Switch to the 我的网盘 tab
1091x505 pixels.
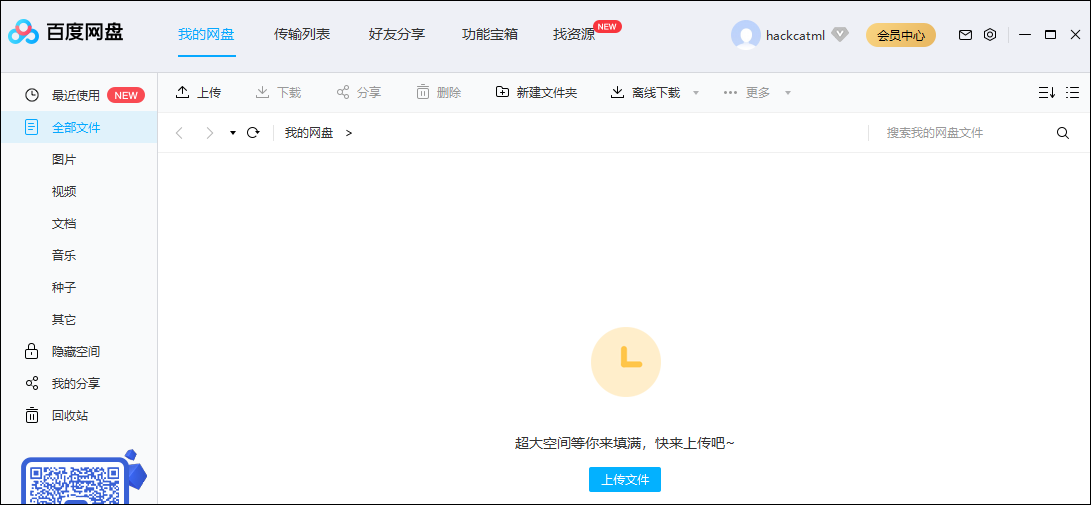pos(207,34)
